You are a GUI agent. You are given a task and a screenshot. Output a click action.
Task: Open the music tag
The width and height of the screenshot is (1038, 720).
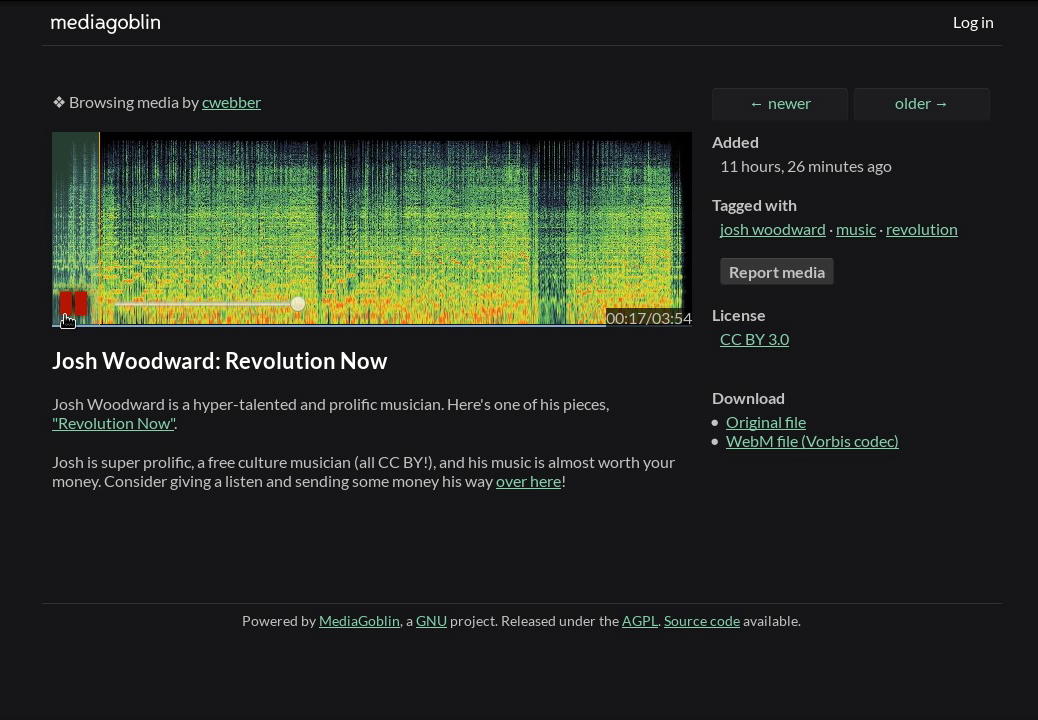pyautogui.click(x=856, y=230)
